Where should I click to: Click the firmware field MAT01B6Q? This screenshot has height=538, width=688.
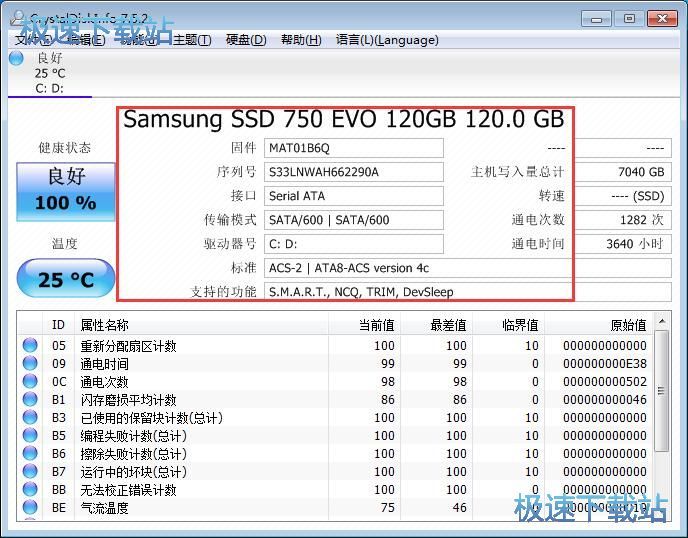pos(354,148)
